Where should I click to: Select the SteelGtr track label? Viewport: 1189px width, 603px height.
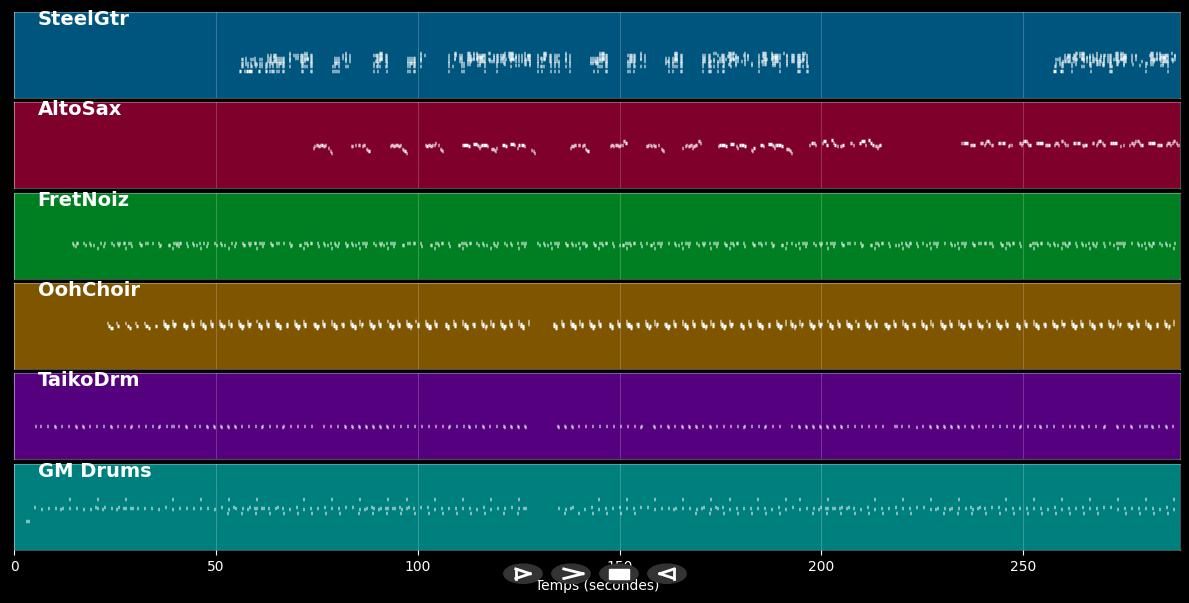[83, 19]
